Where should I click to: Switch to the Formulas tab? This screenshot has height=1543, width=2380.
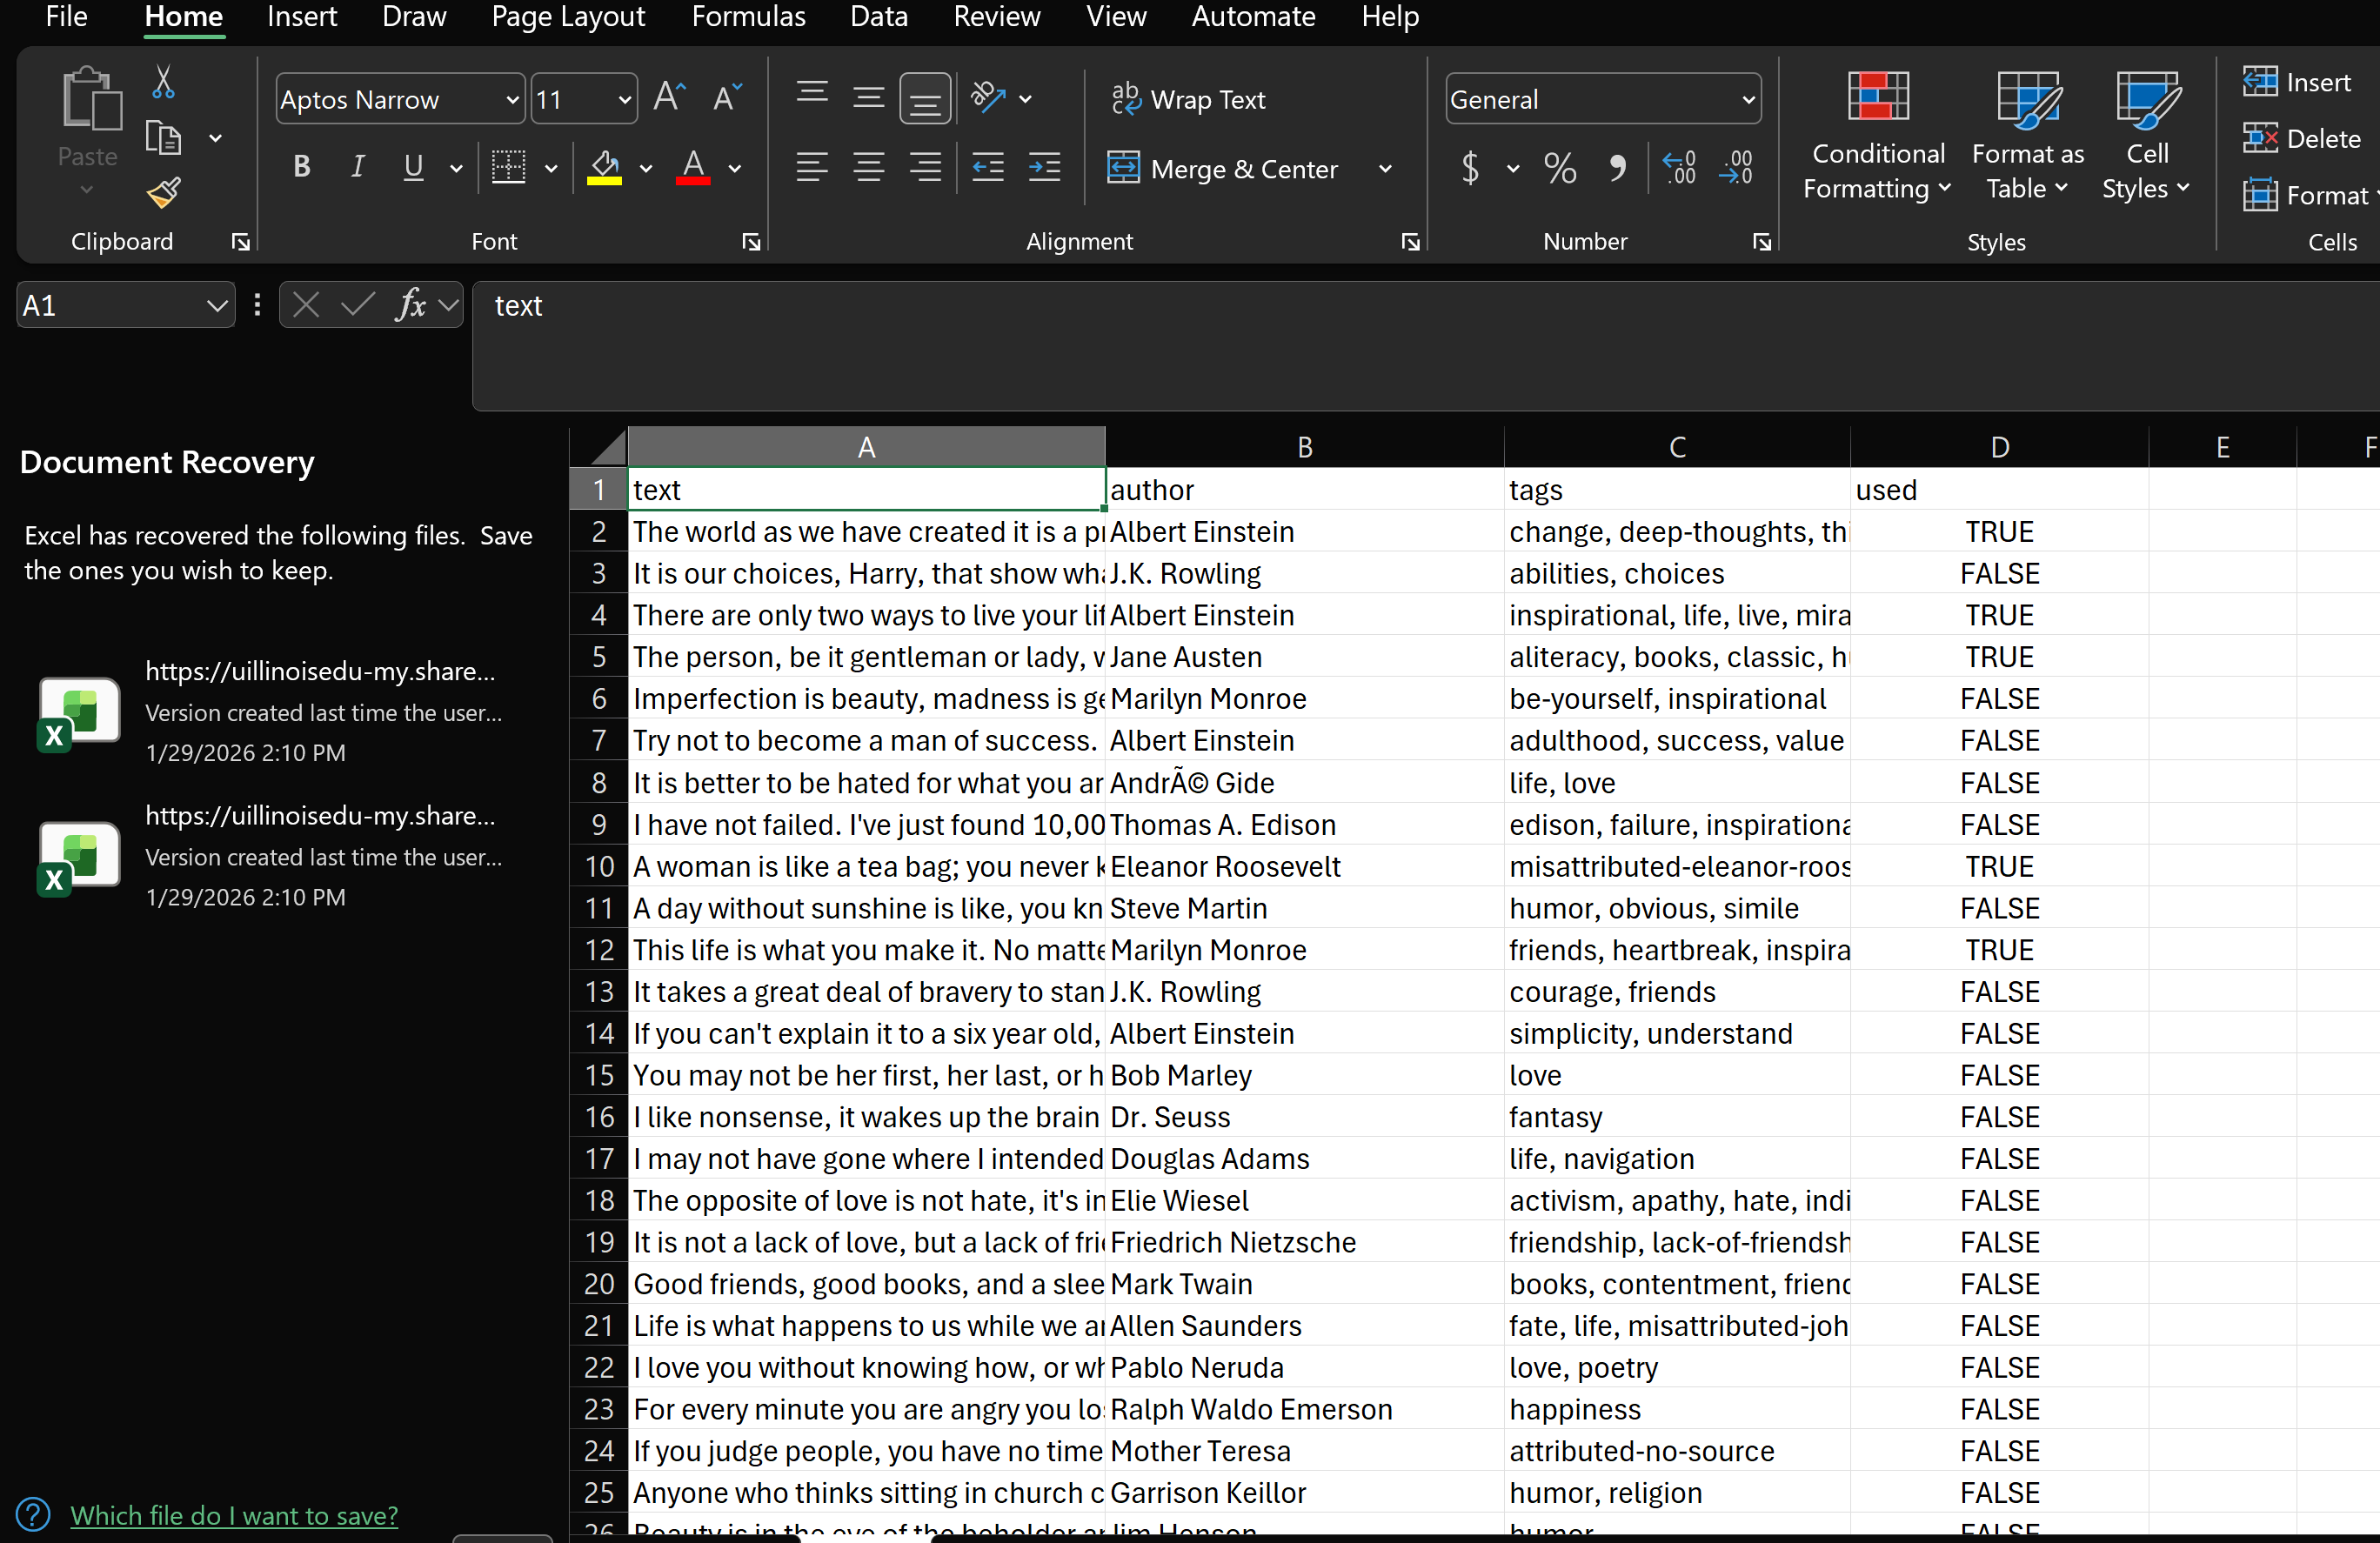747,17
